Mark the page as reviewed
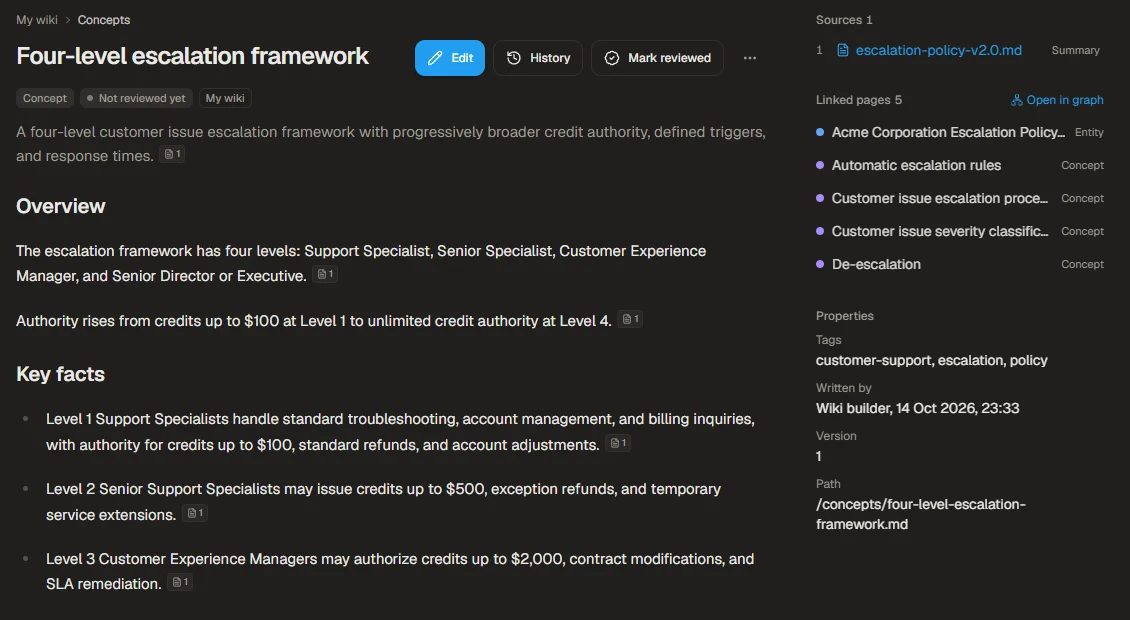Viewport: 1130px width, 620px height. point(657,58)
